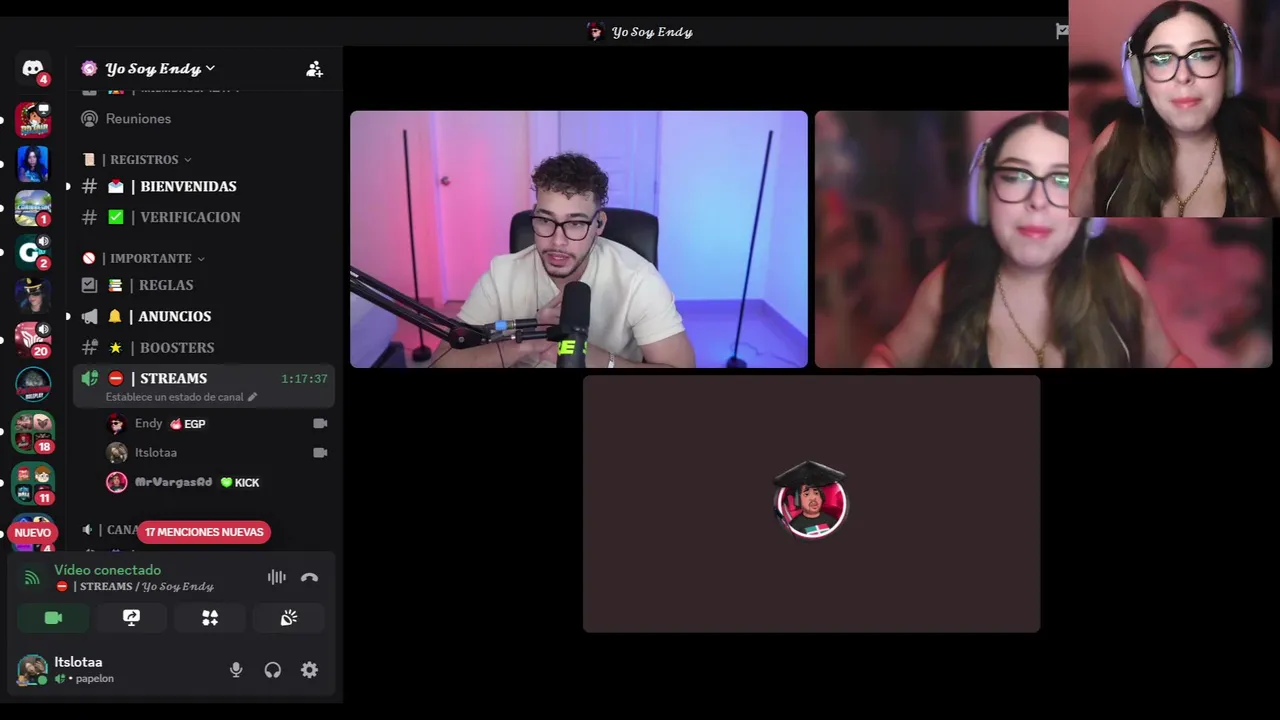
Task: Click the NUEVO unread badge
Action: coord(32,532)
